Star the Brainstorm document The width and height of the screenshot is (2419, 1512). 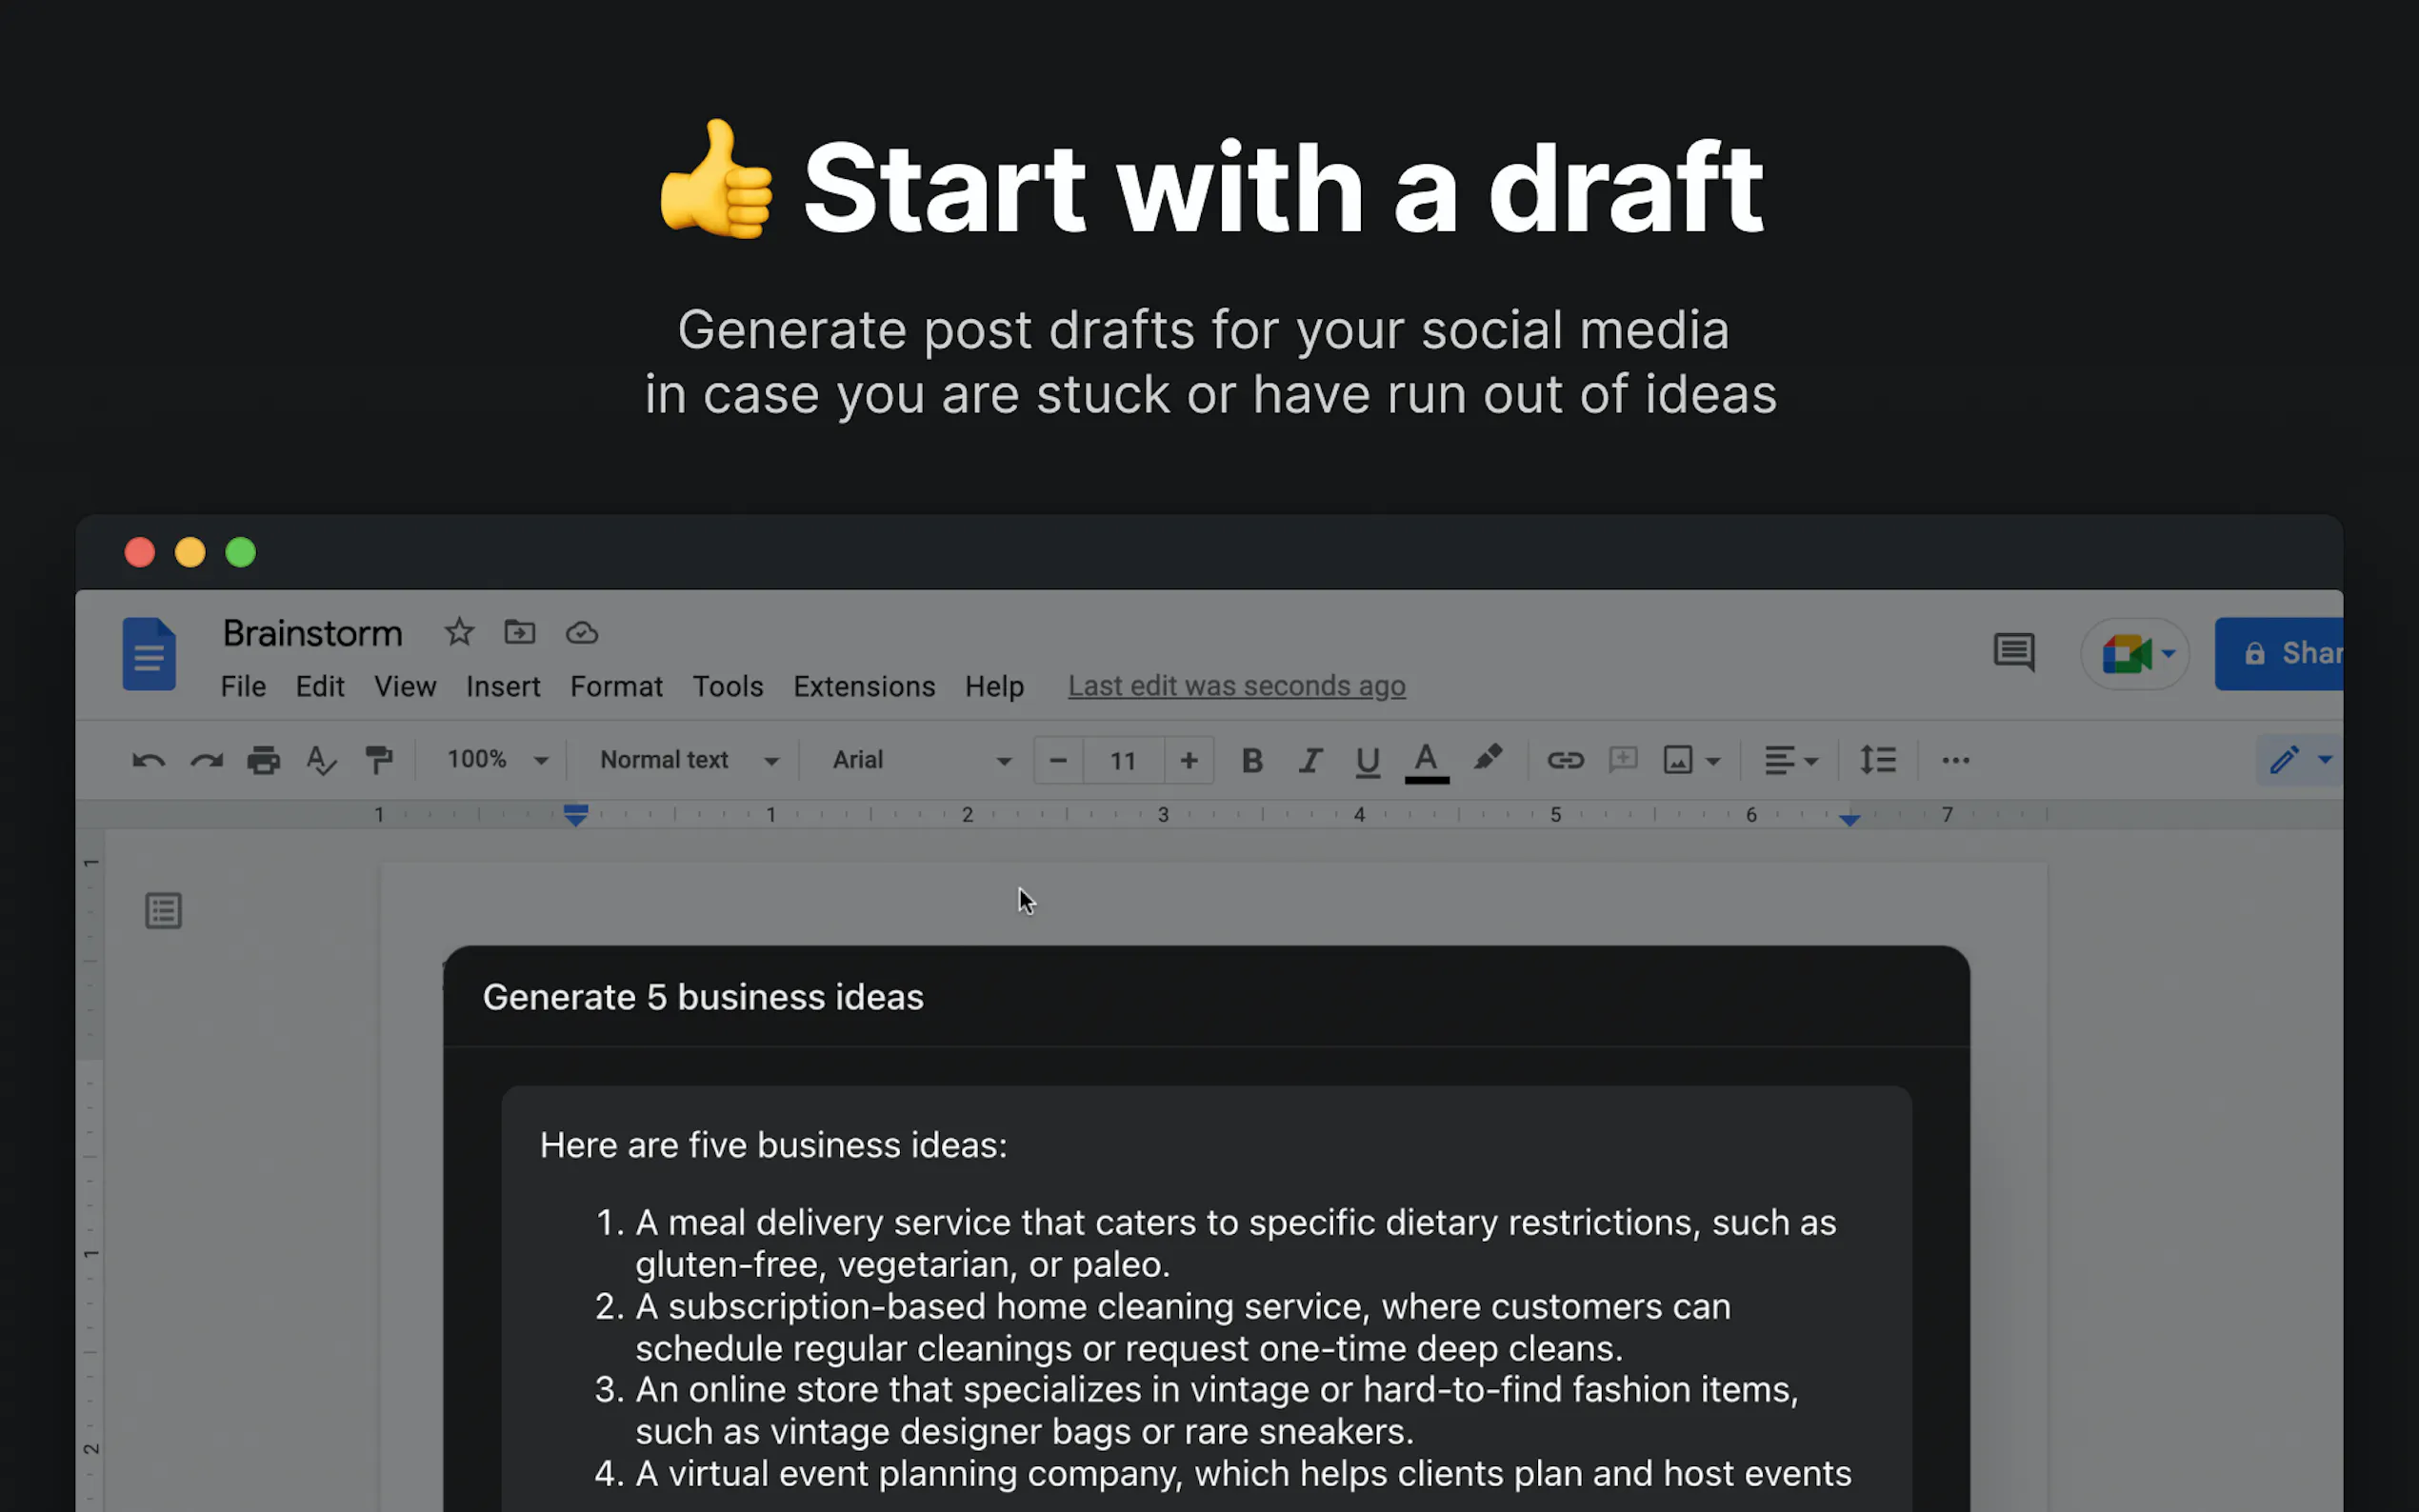tap(459, 633)
